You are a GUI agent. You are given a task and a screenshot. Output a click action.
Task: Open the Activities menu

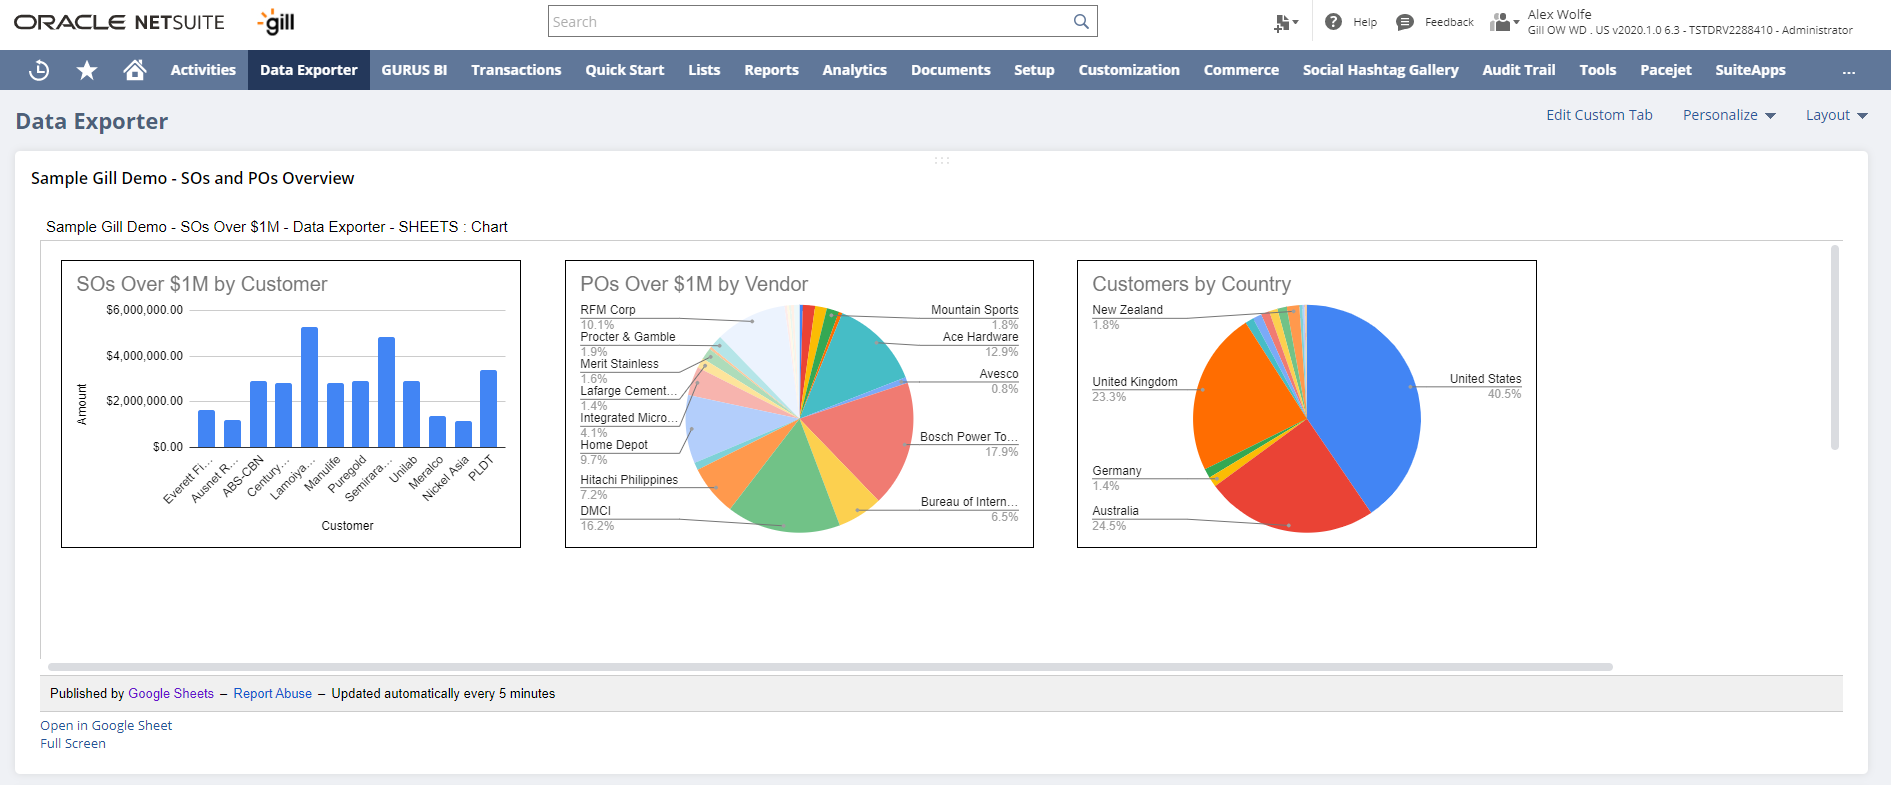(x=203, y=70)
